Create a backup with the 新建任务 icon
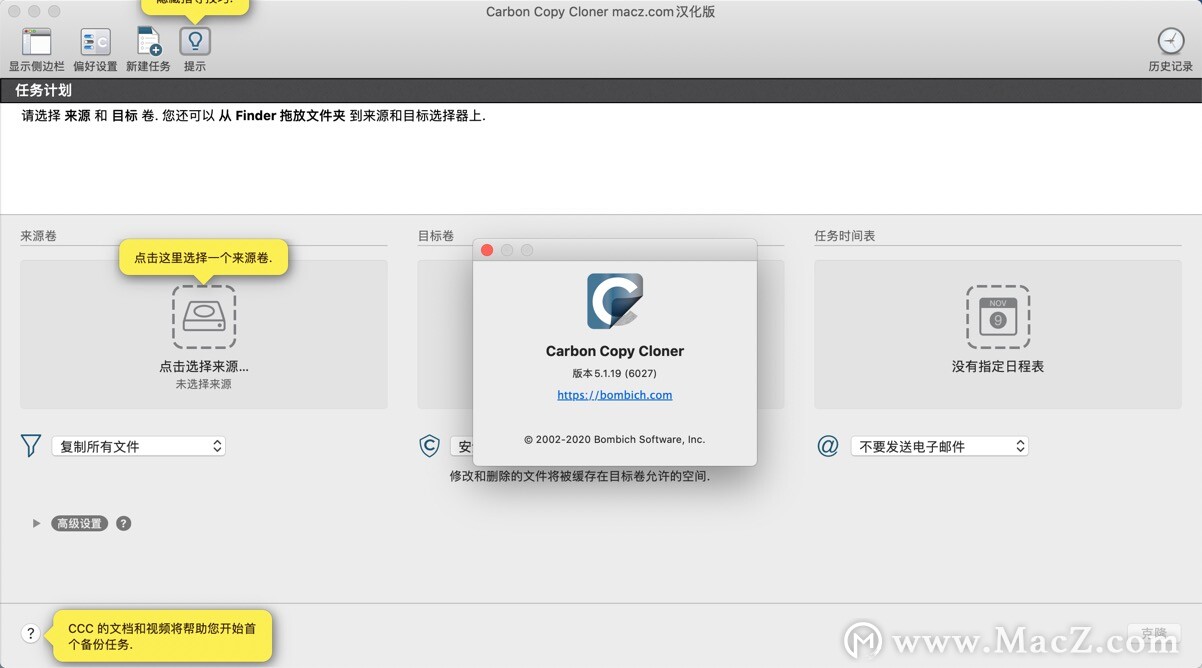The height and width of the screenshot is (668, 1202). click(x=148, y=41)
